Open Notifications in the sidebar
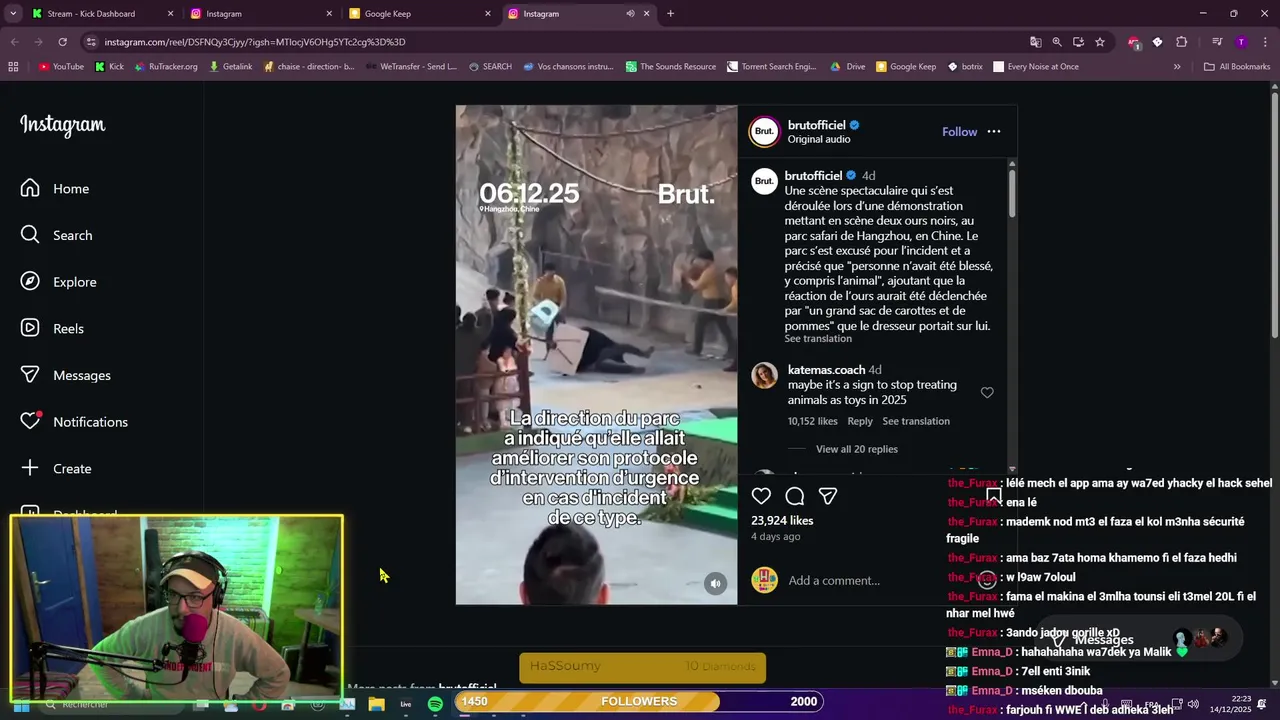Image resolution: width=1280 pixels, height=720 pixels. (75, 422)
